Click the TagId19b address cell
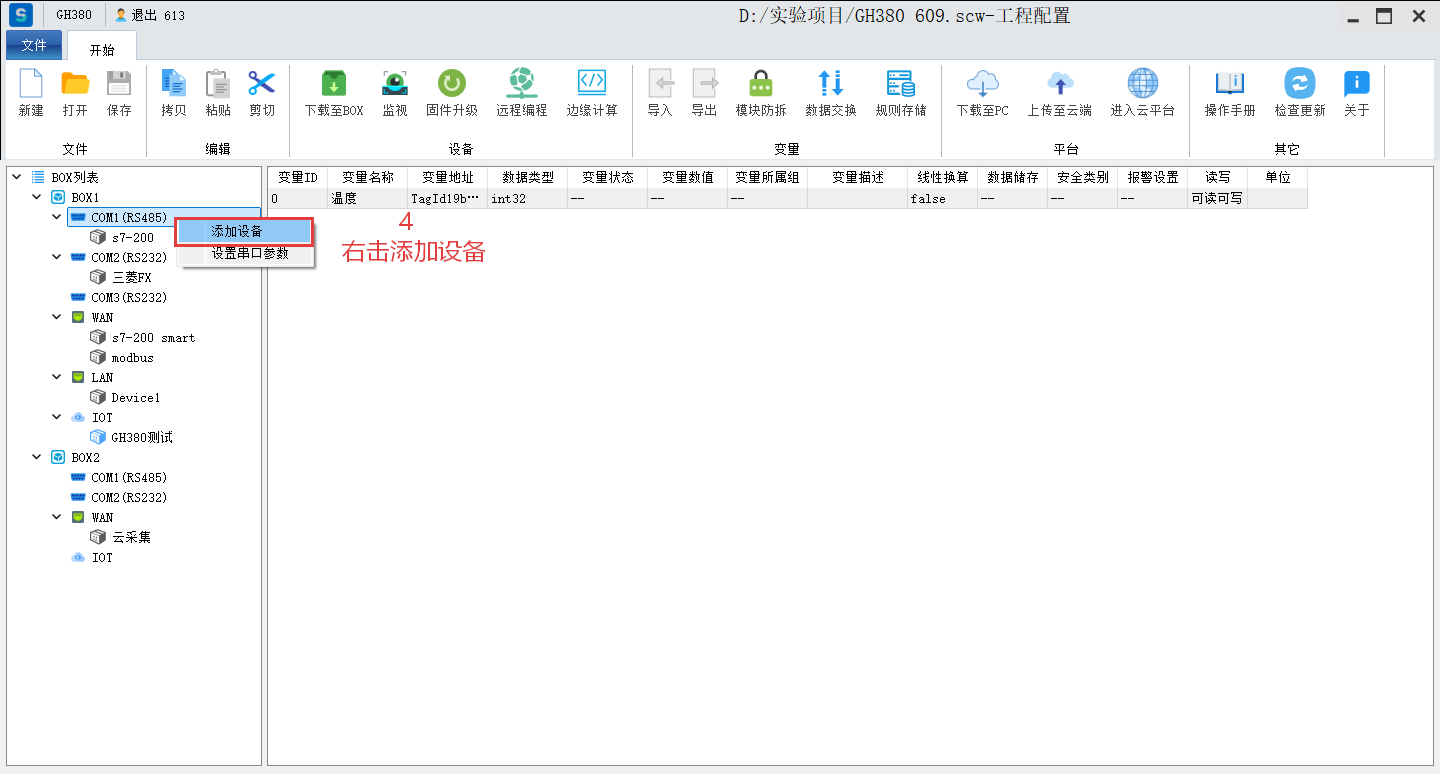1440x774 pixels. click(x=448, y=198)
